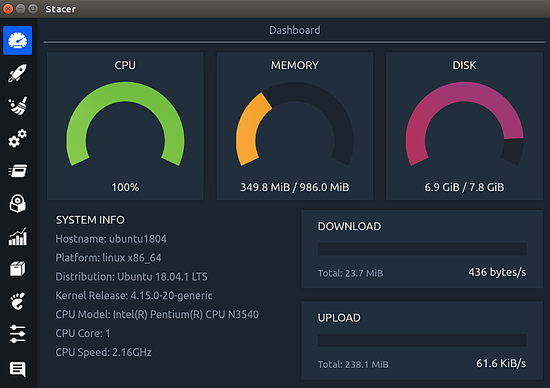Image resolution: width=550 pixels, height=388 pixels.
Task: Click the CPU card heading
Action: 125,65
